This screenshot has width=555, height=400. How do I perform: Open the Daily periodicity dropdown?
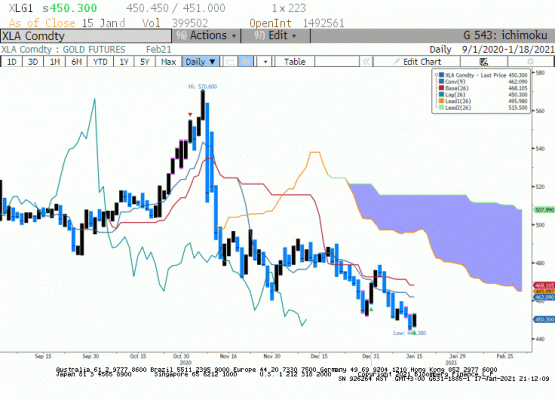click(x=201, y=62)
